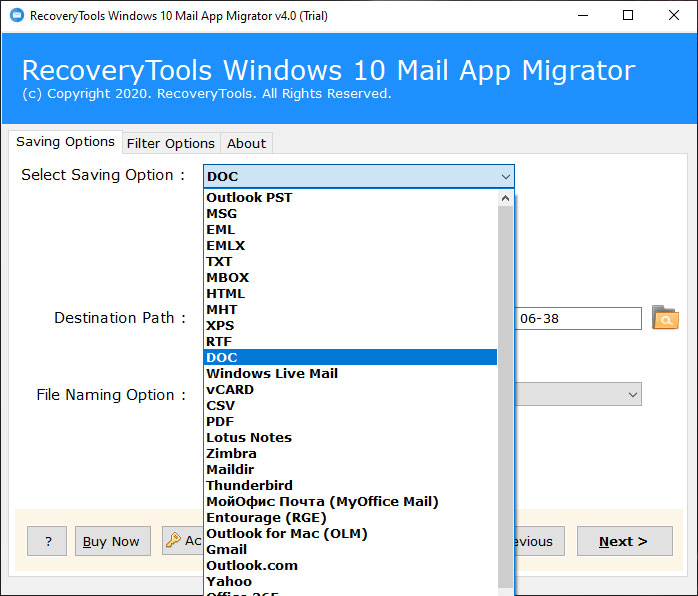Close the Migrator window
Screen dimensions: 698x596
[x=674, y=16]
